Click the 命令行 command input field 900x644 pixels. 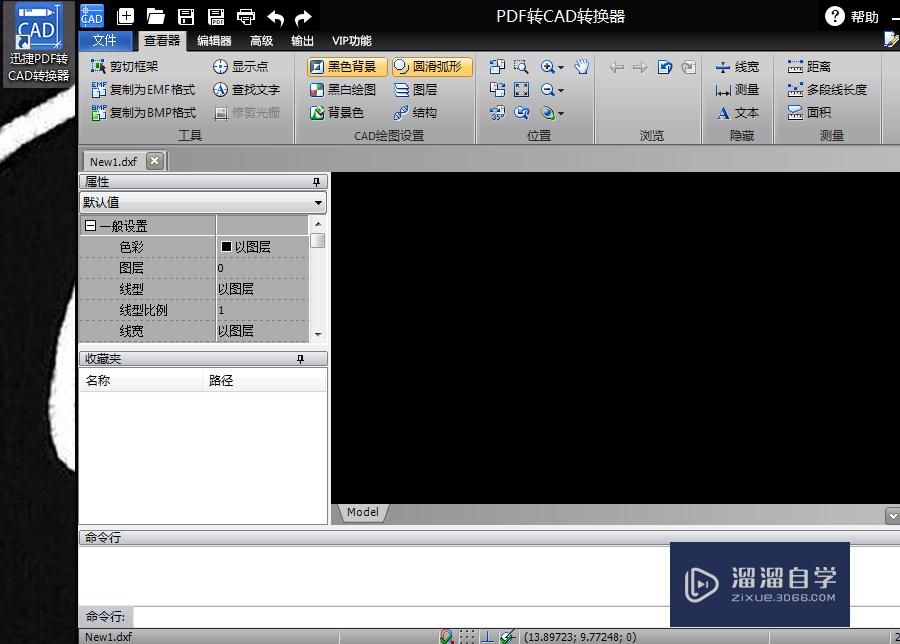point(400,616)
